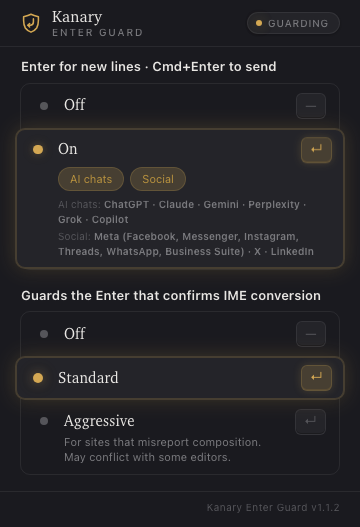The image size is (360, 527).
Task: Click the GUARDING status badge
Action: 293,23
